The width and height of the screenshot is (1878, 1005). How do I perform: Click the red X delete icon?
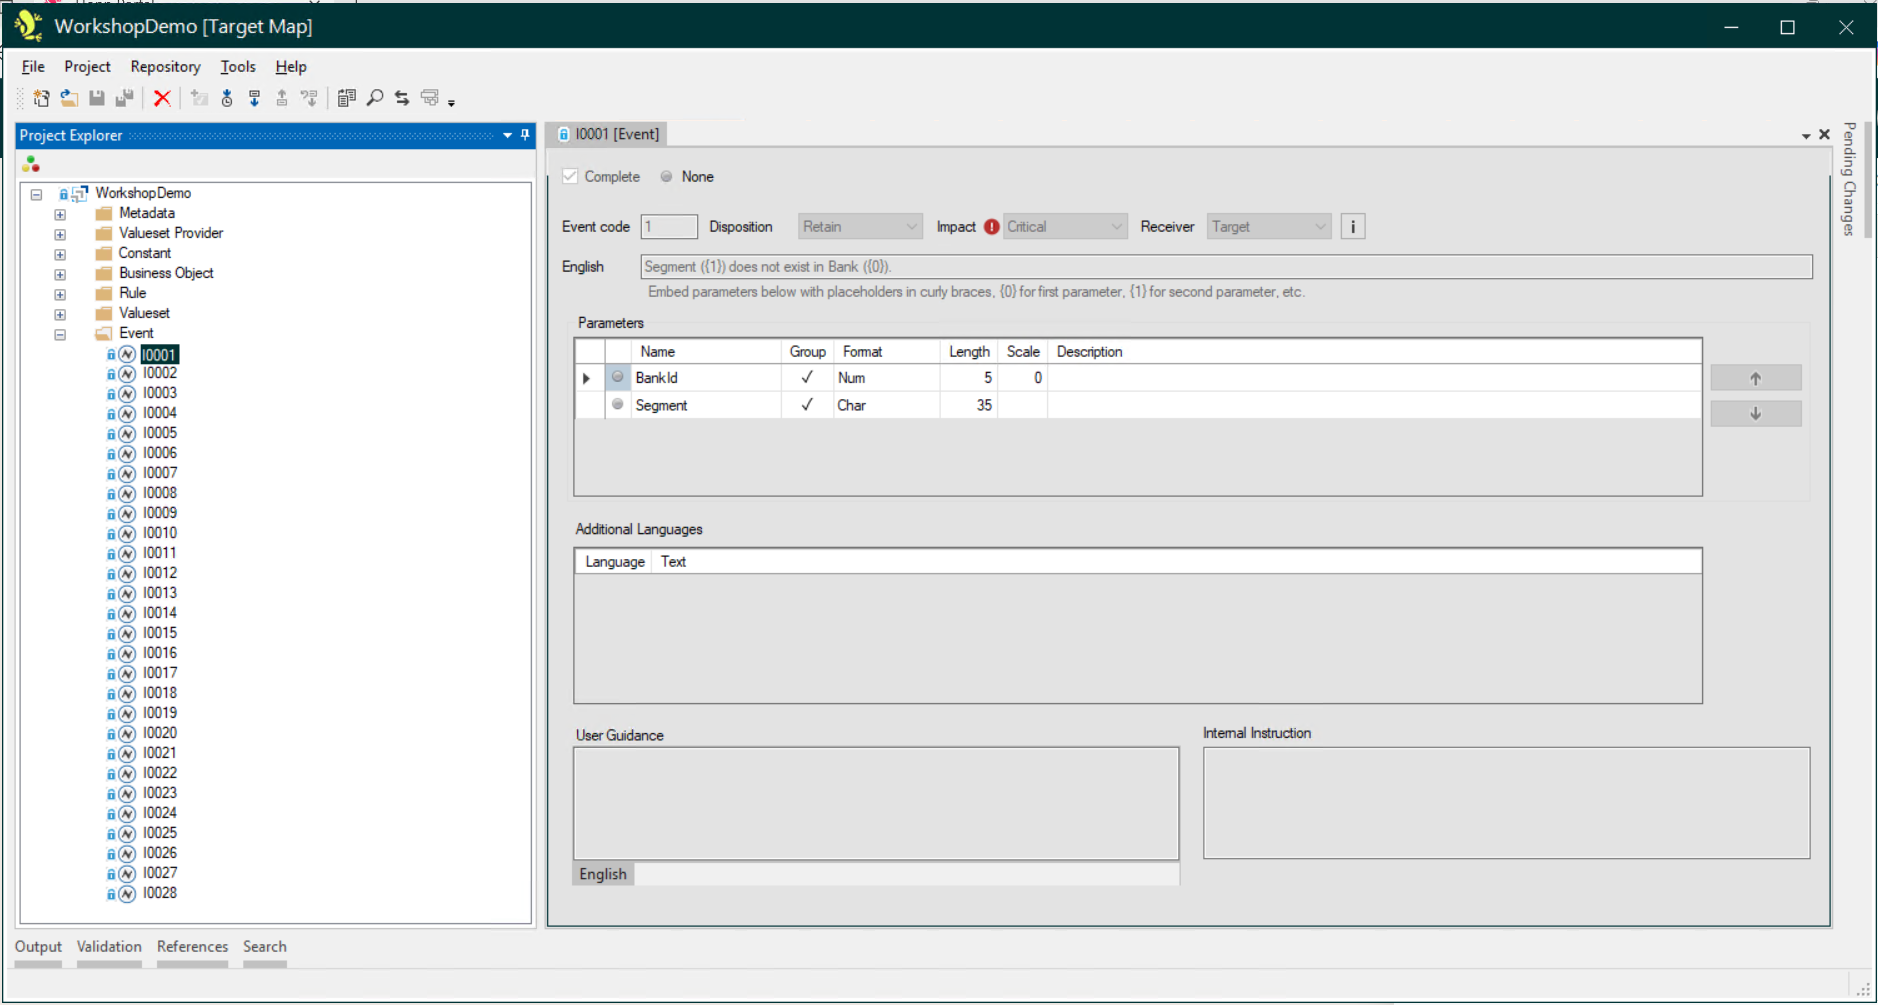point(162,98)
